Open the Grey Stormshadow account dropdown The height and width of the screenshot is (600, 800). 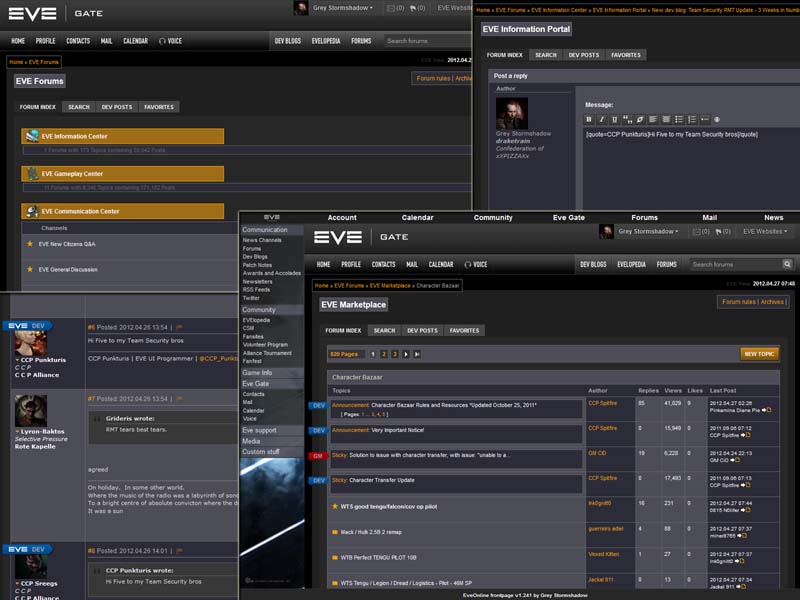(648, 230)
